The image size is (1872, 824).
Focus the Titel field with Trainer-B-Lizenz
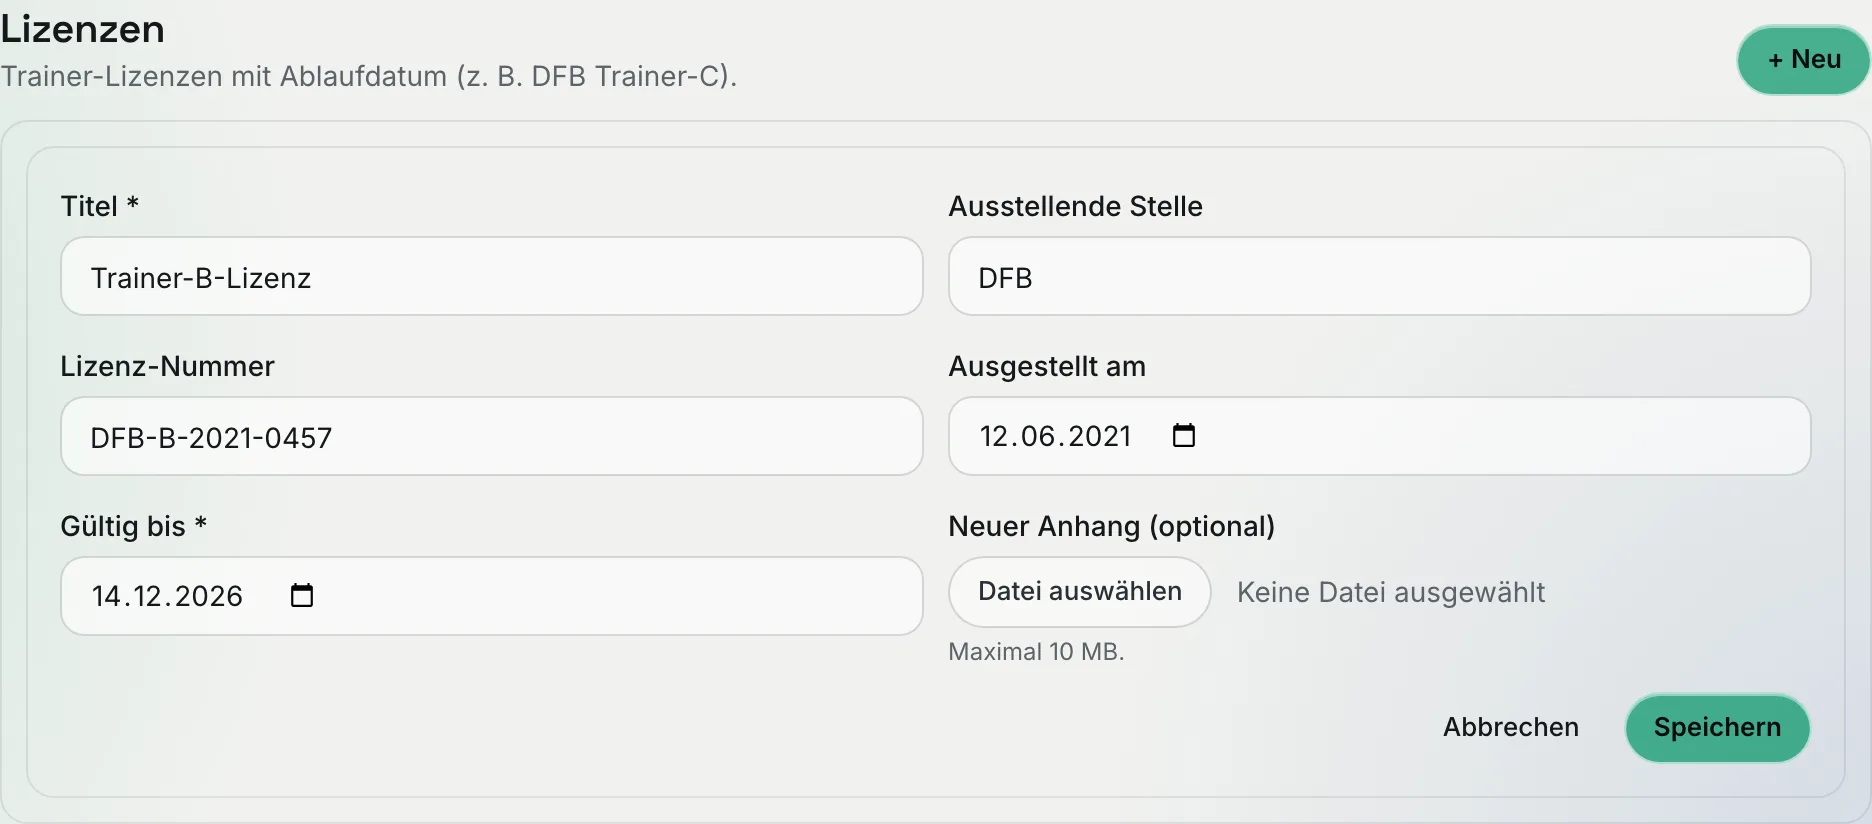pos(491,276)
